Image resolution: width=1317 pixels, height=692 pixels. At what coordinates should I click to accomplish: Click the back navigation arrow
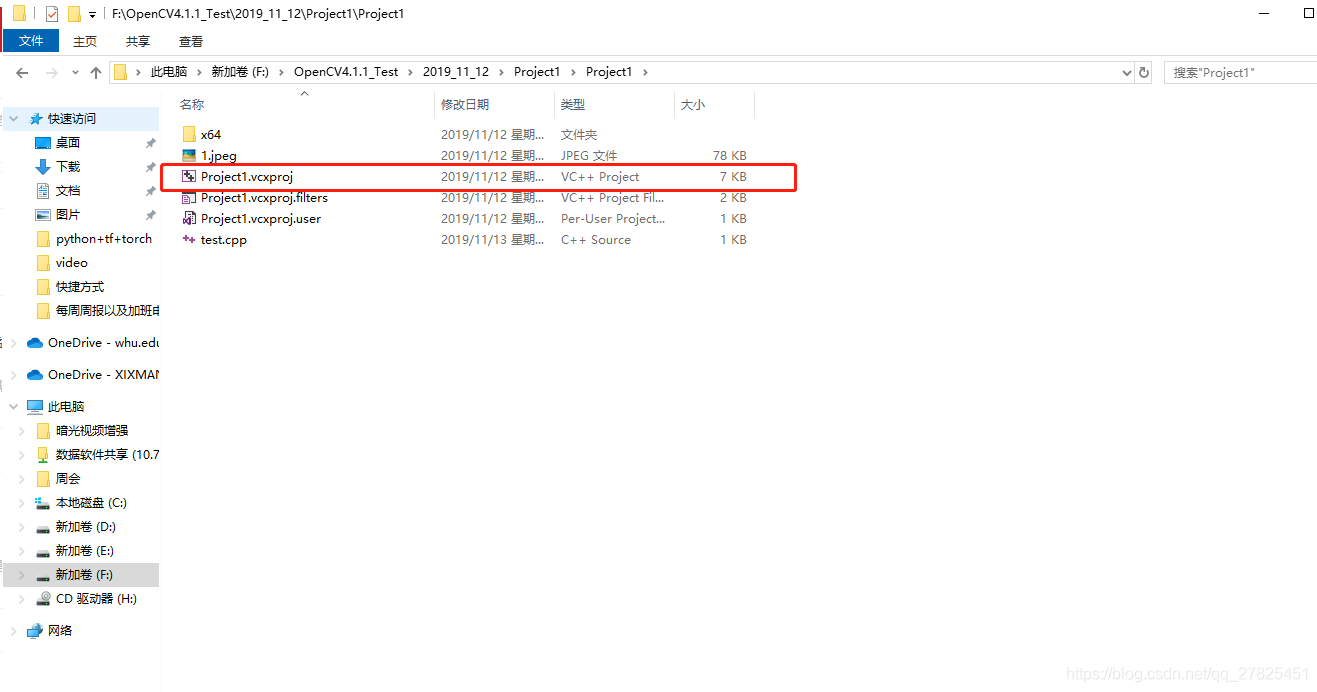coord(22,71)
